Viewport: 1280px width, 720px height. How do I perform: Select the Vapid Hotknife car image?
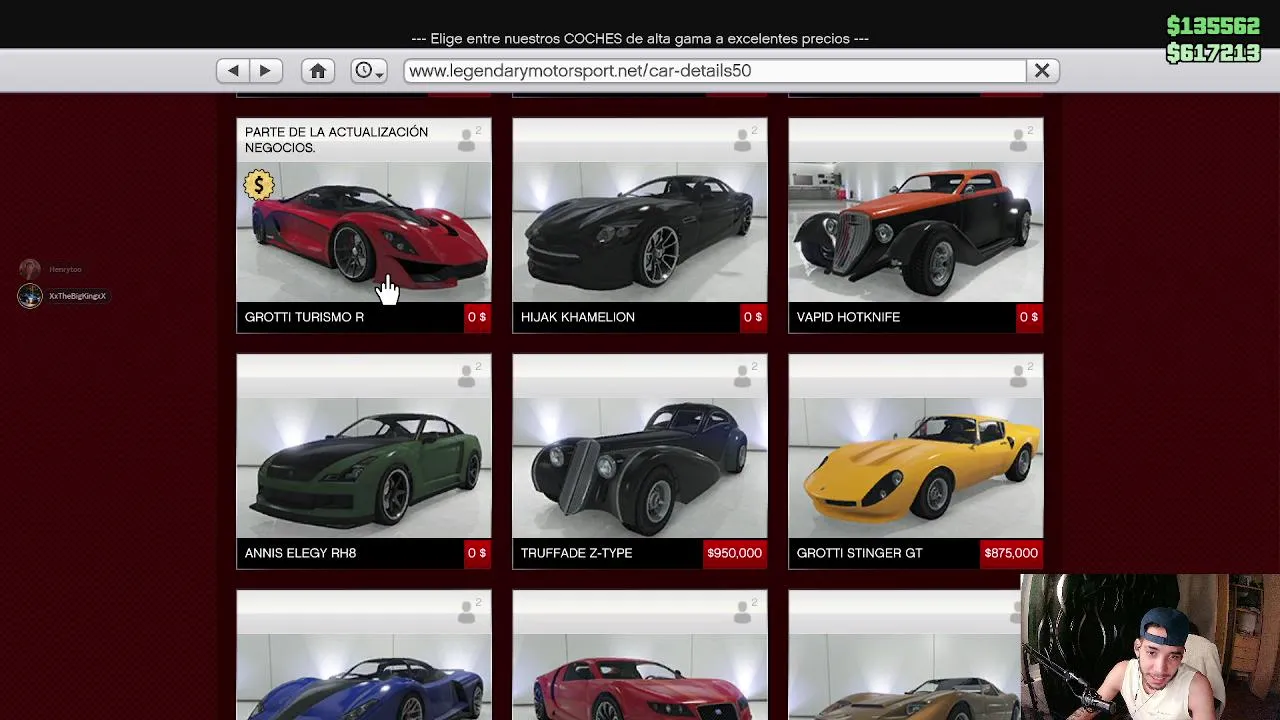(916, 232)
